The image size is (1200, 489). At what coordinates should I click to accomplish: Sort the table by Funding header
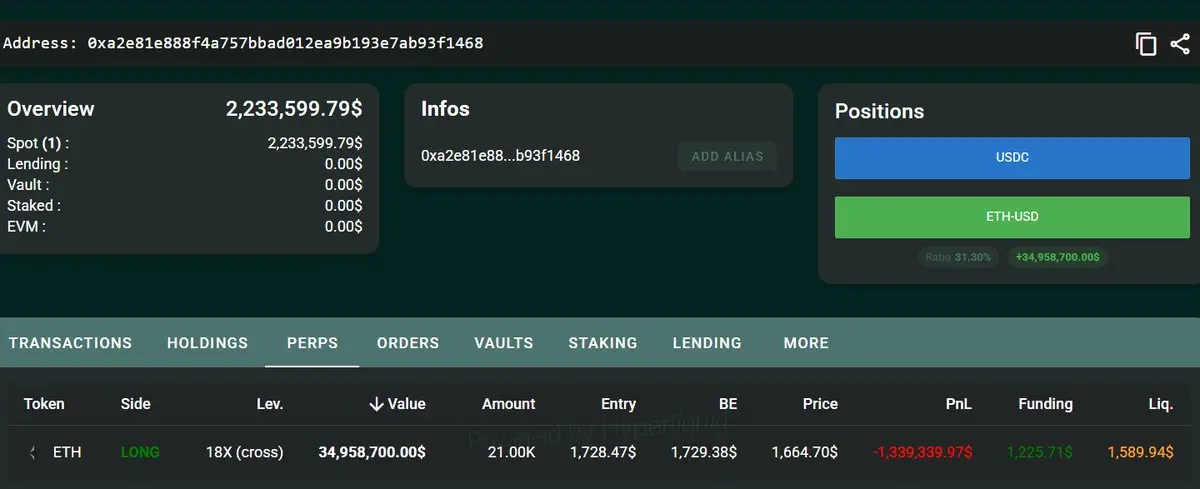coord(1045,404)
